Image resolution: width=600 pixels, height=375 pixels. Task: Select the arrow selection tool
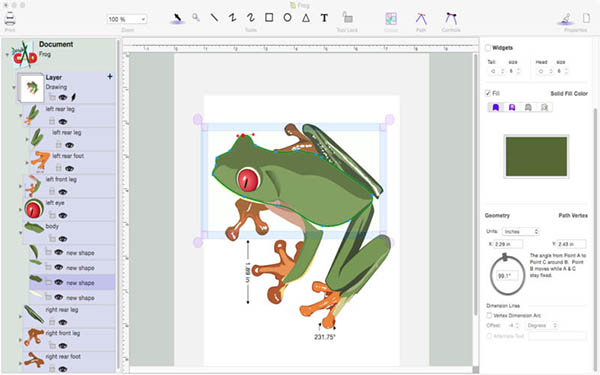click(x=177, y=18)
